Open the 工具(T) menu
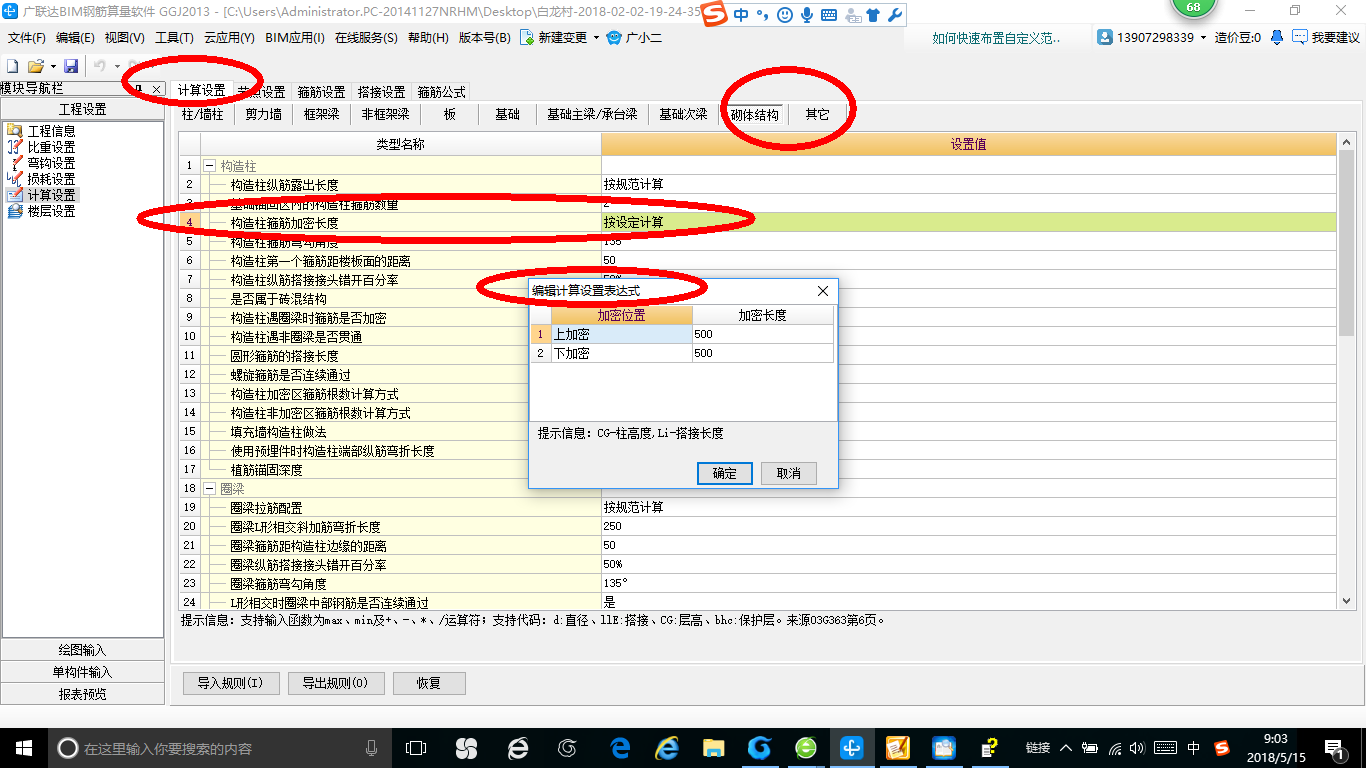Screen dimensions: 1366x768 (x=174, y=38)
